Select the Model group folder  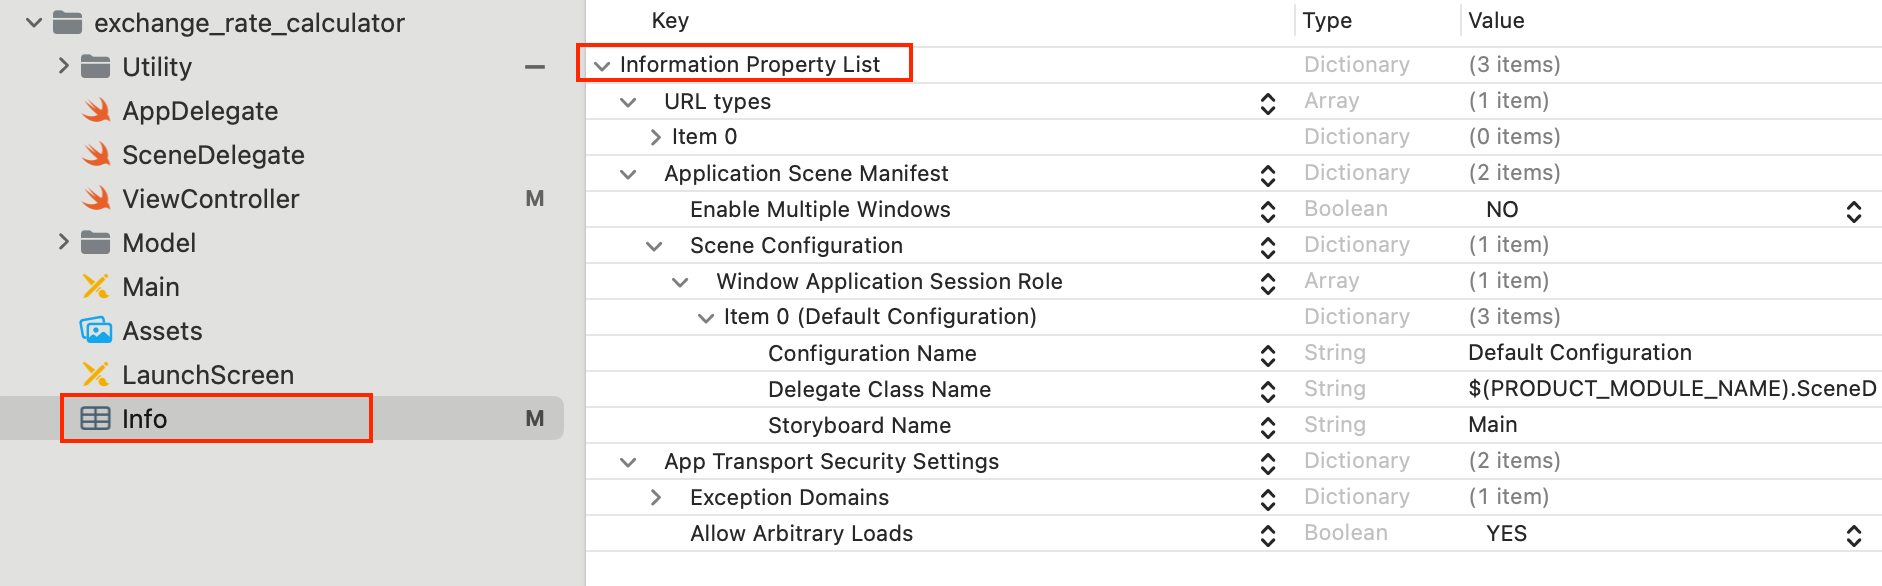pos(158,242)
